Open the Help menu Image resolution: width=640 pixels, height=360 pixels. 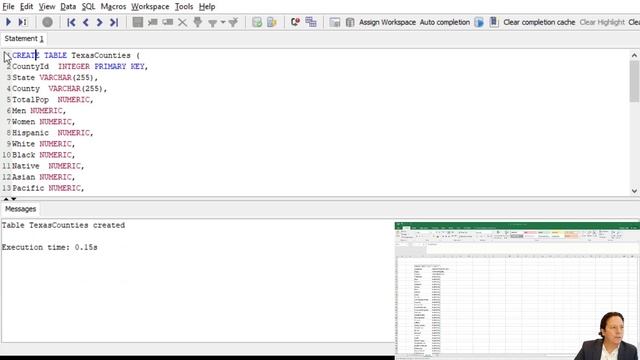(x=207, y=7)
